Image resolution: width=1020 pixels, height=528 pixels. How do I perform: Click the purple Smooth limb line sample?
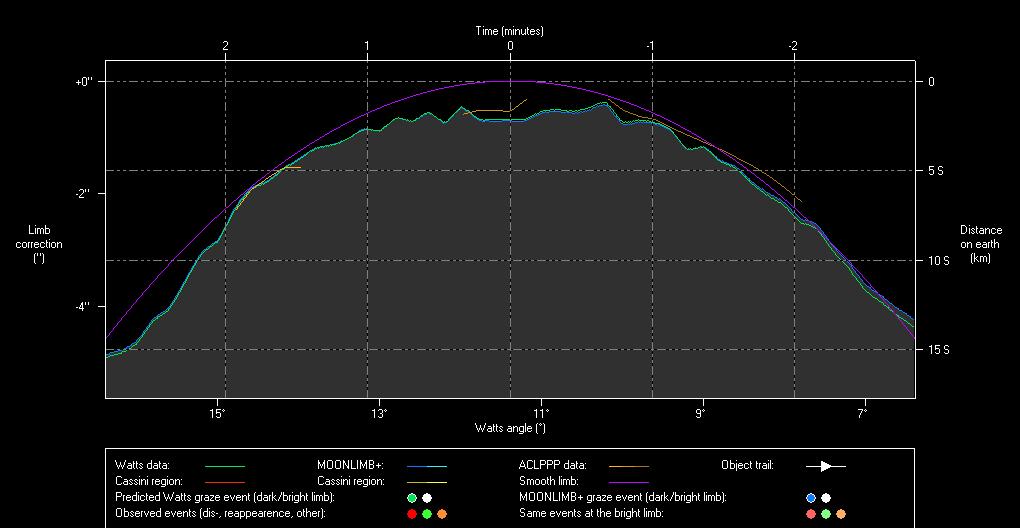tap(628, 481)
